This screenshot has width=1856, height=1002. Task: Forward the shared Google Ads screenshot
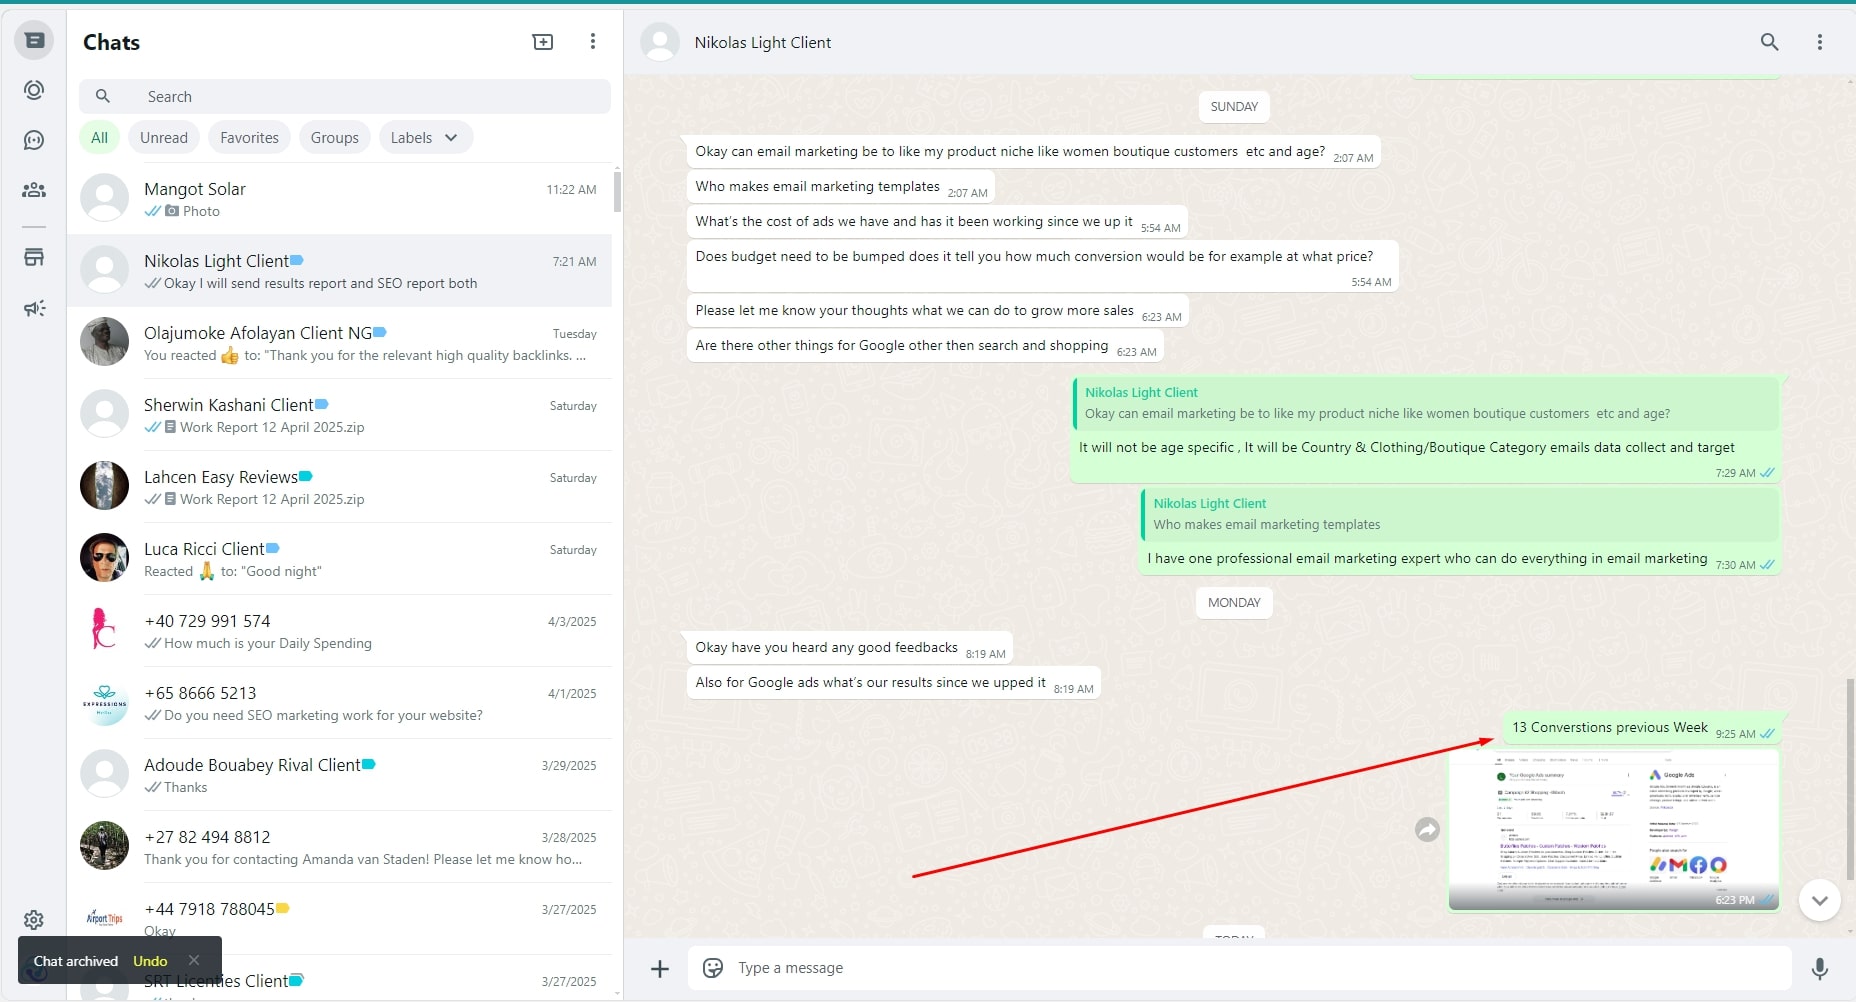1427,829
